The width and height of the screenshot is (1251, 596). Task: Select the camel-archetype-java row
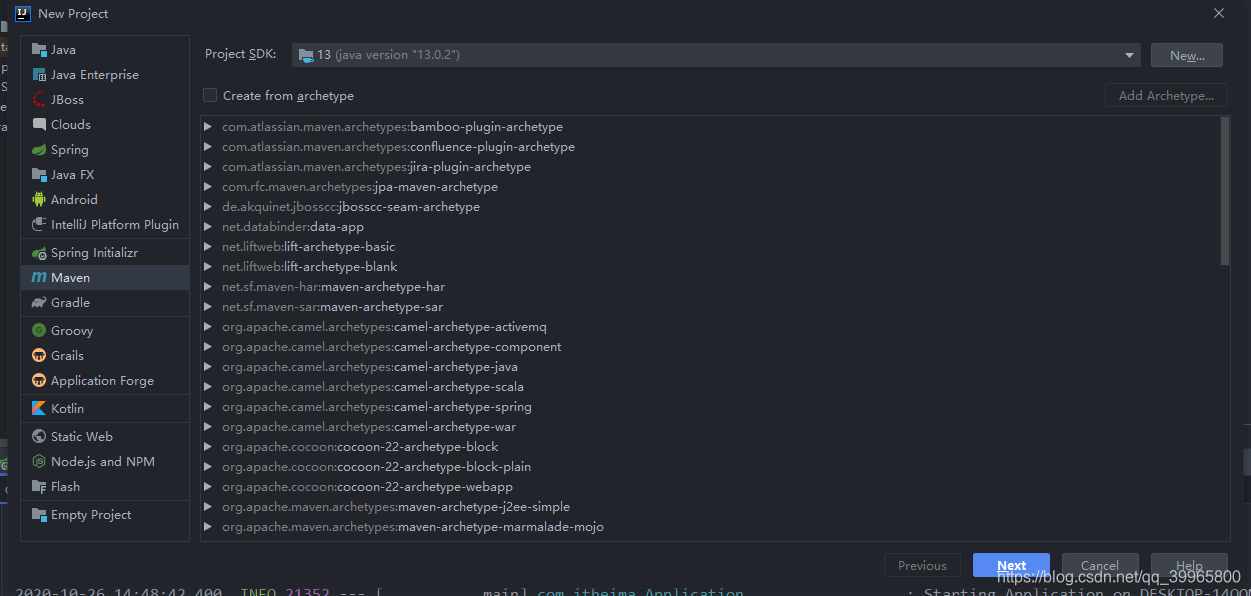point(710,367)
